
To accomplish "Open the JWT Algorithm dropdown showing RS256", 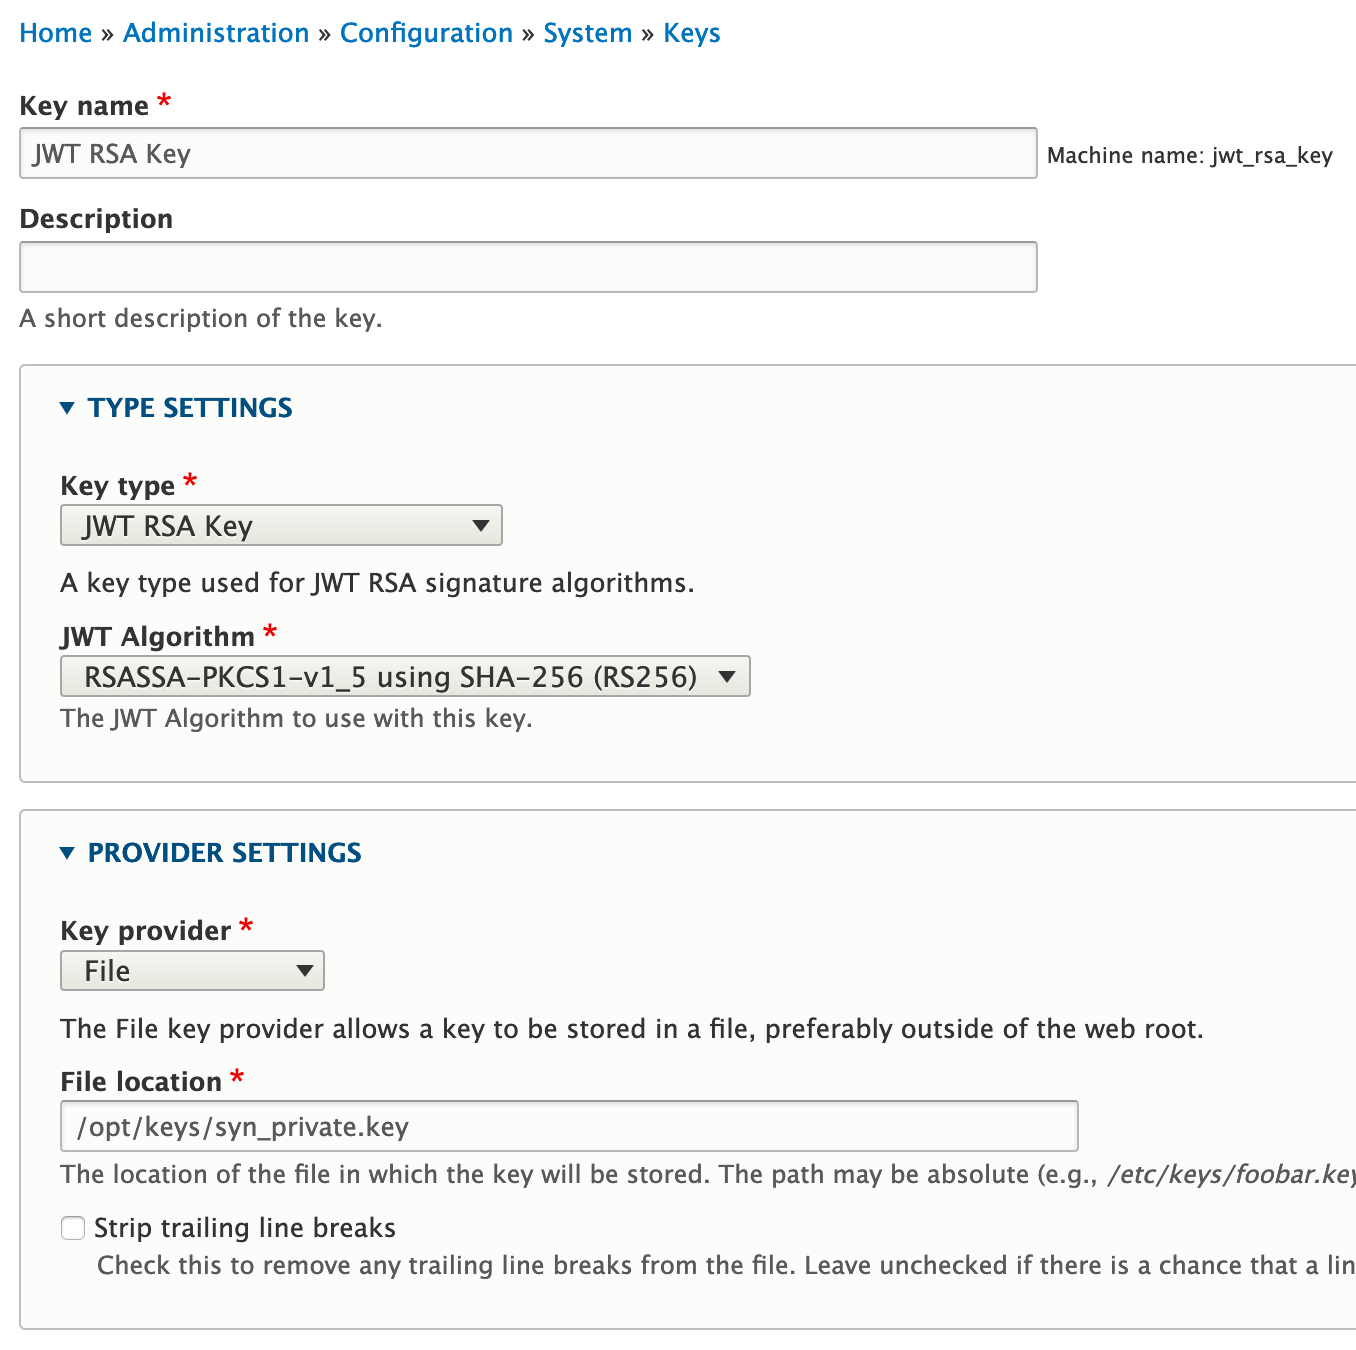I will tap(404, 676).
